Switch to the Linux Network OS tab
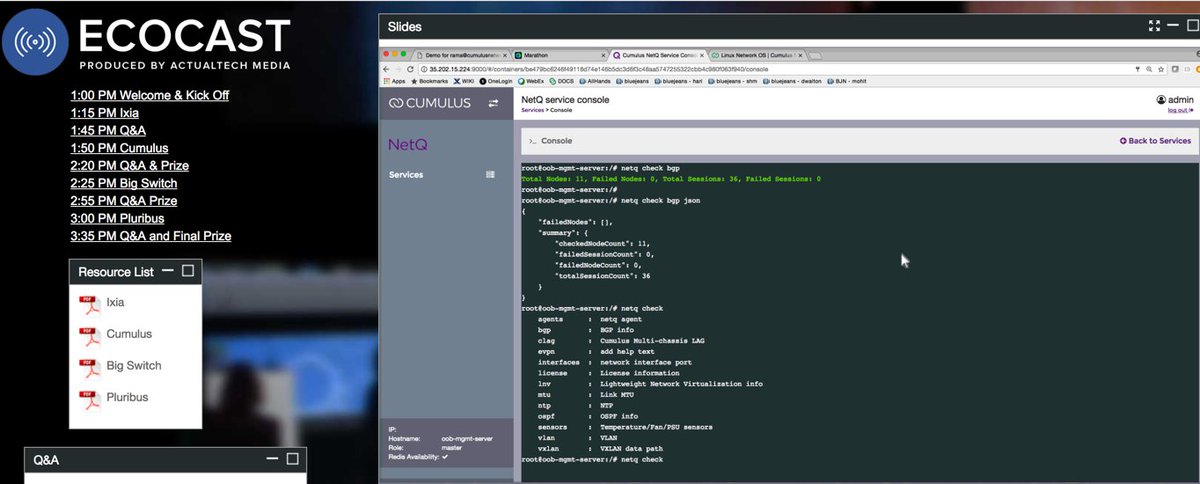 tap(758, 54)
